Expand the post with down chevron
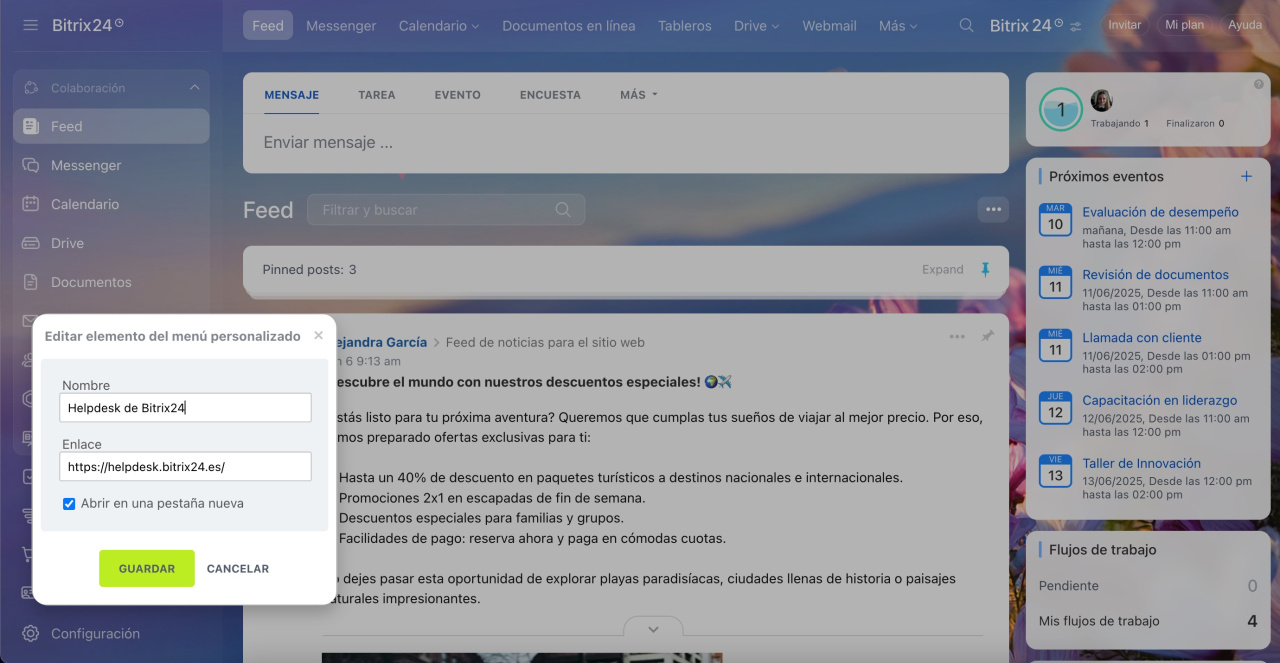 653,629
